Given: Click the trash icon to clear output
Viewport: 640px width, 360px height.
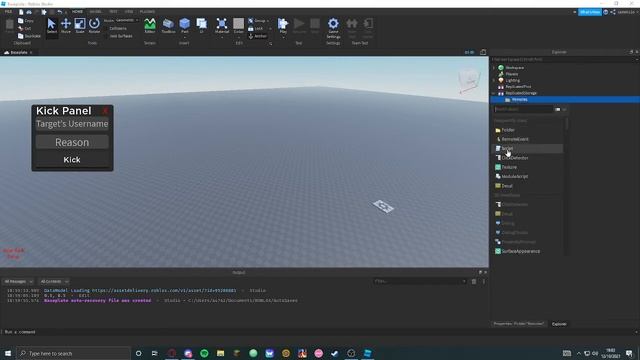Looking at the screenshot, I should pyautogui.click(x=474, y=281).
